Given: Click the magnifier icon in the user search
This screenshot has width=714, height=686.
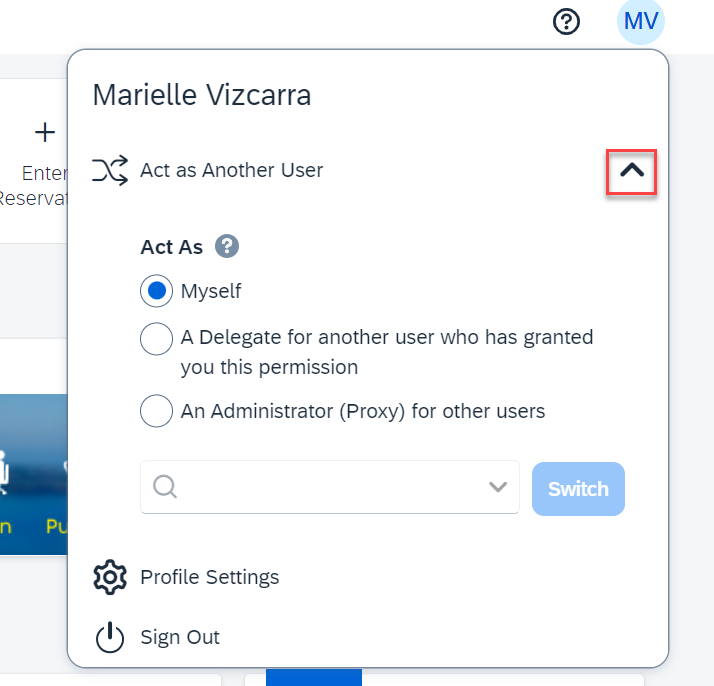Looking at the screenshot, I should [165, 487].
